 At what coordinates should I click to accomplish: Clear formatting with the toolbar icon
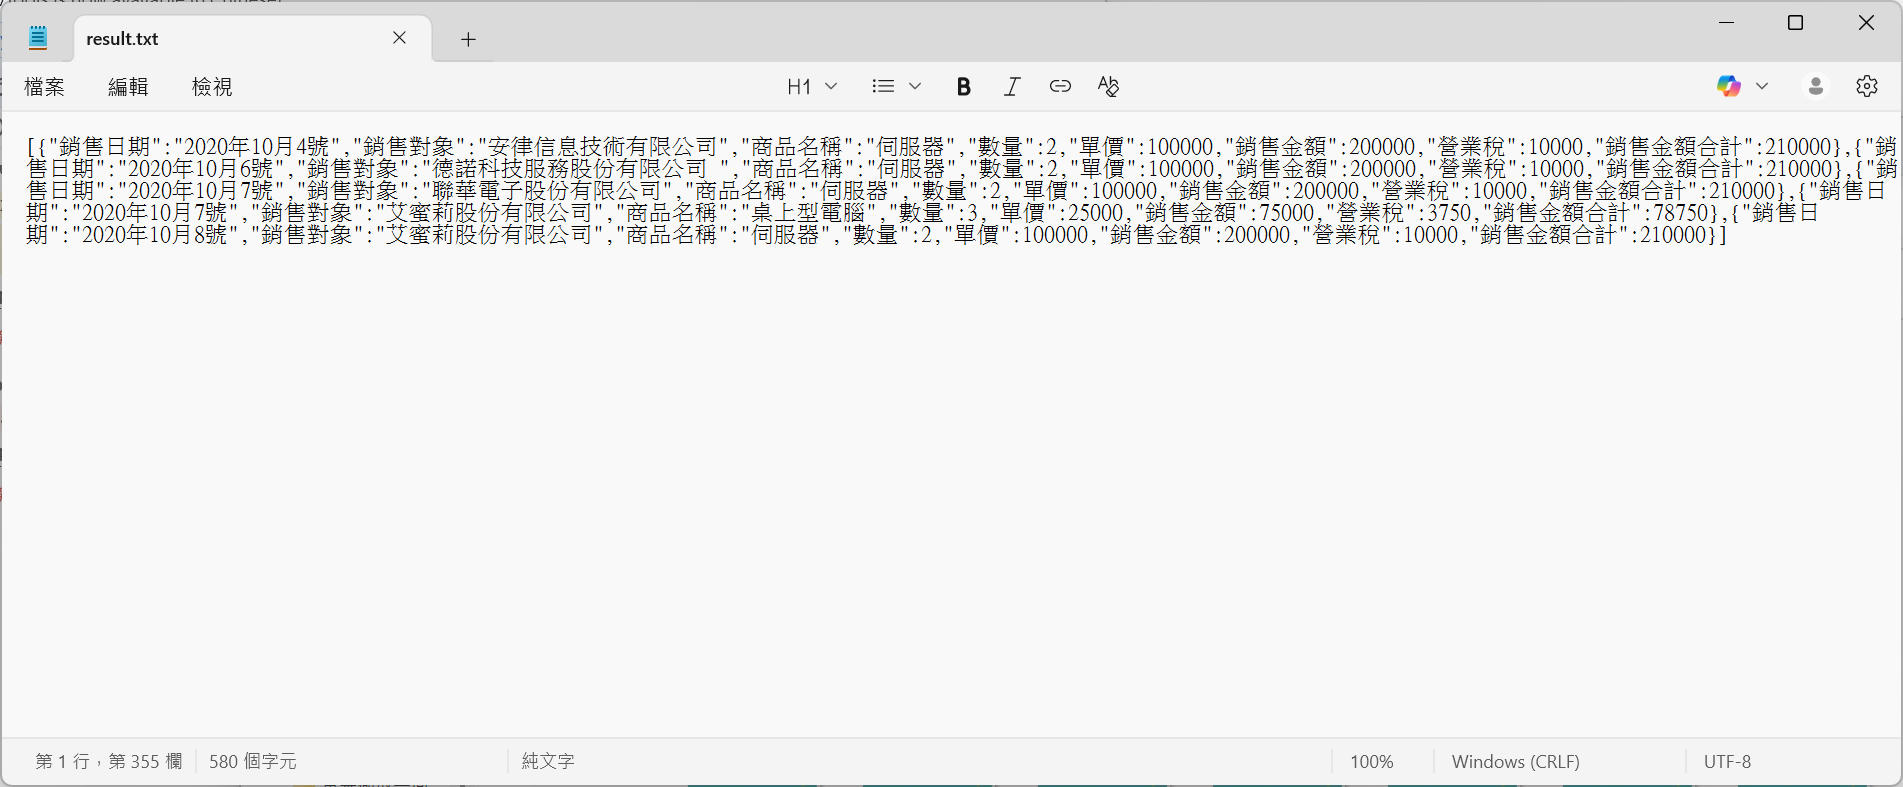coord(1108,87)
